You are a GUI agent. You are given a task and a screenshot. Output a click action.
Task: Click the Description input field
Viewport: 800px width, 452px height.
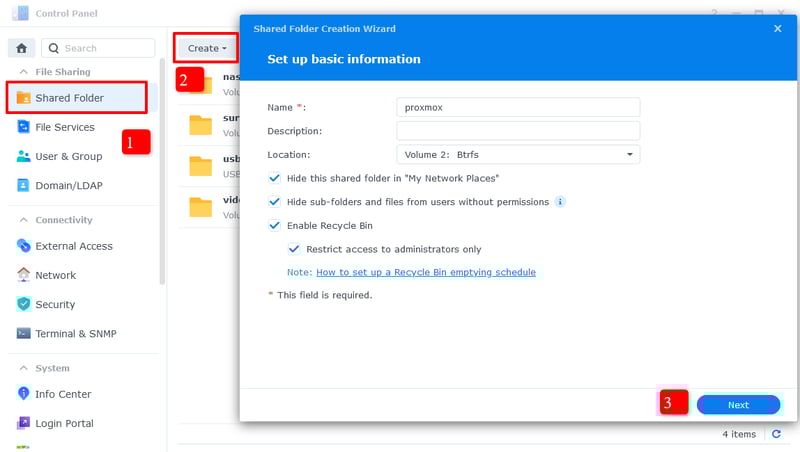(518, 131)
